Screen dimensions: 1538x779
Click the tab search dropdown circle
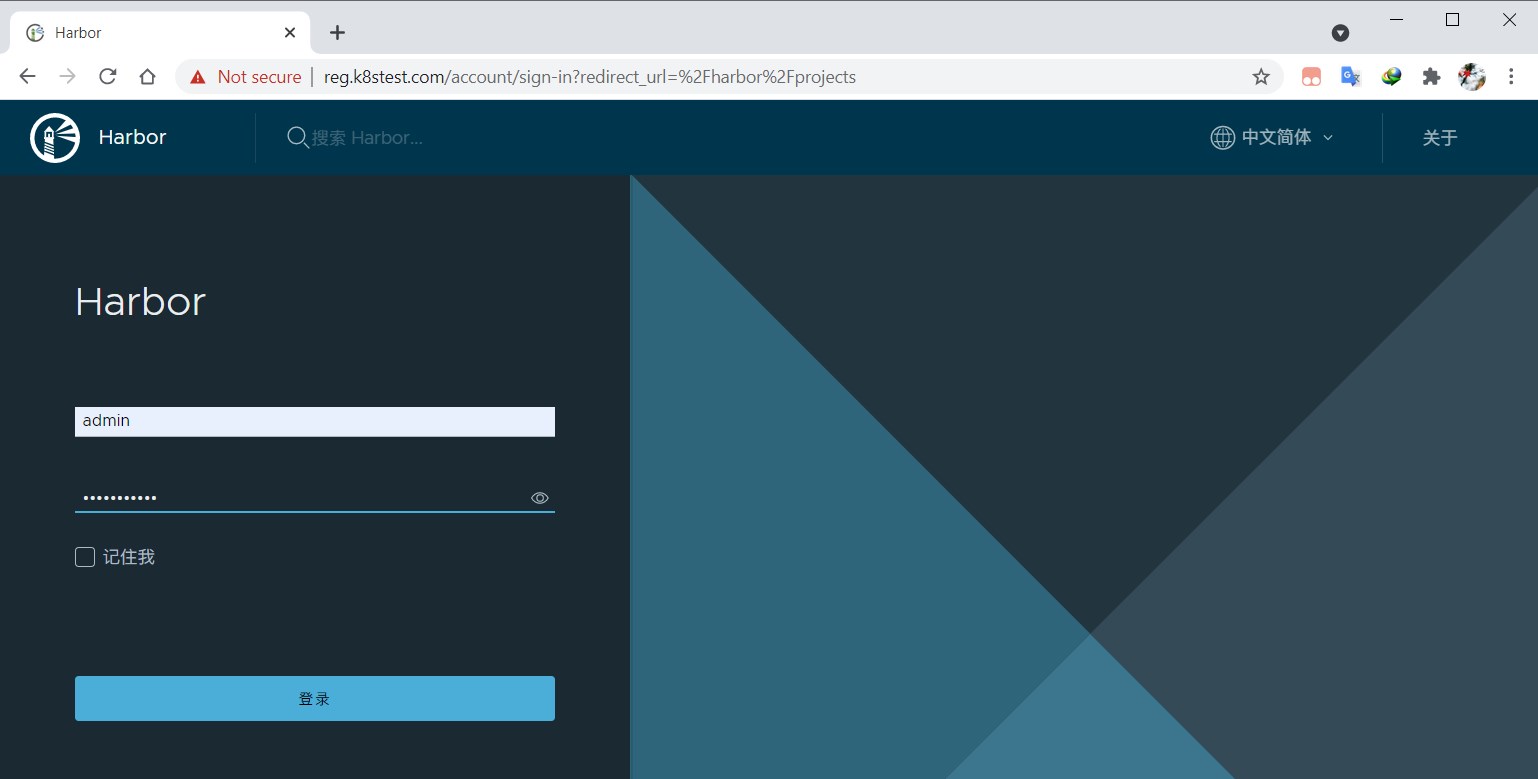(1341, 33)
